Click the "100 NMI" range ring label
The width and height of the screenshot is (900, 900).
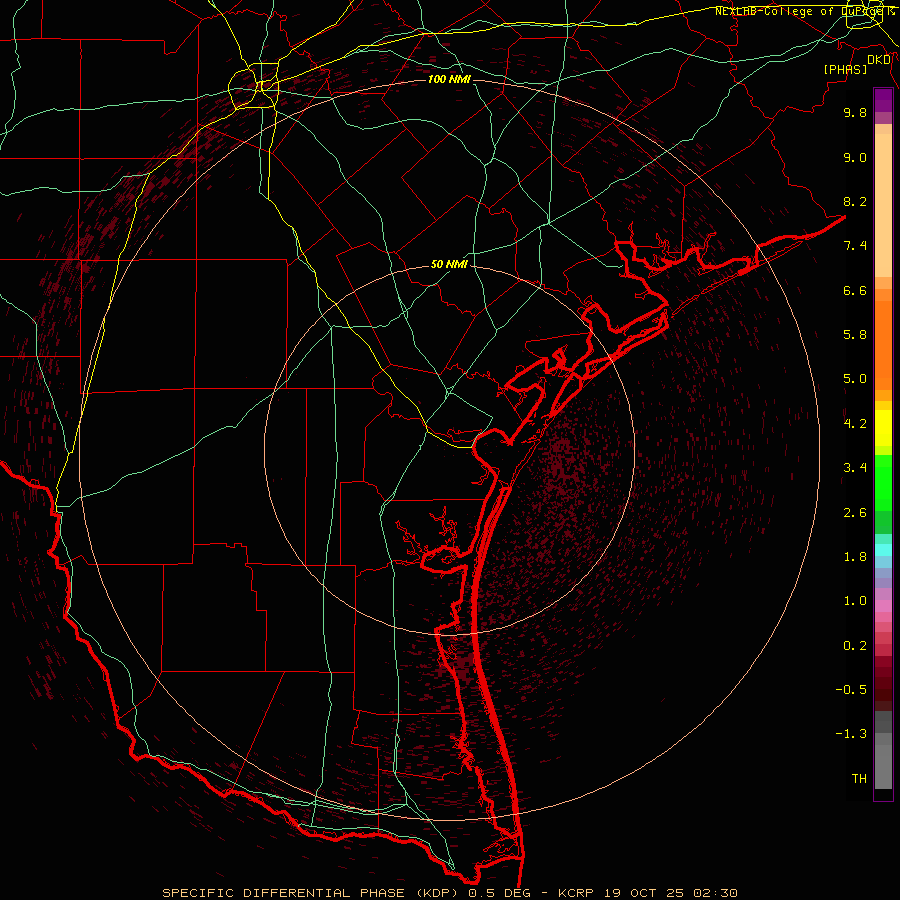pyautogui.click(x=449, y=79)
